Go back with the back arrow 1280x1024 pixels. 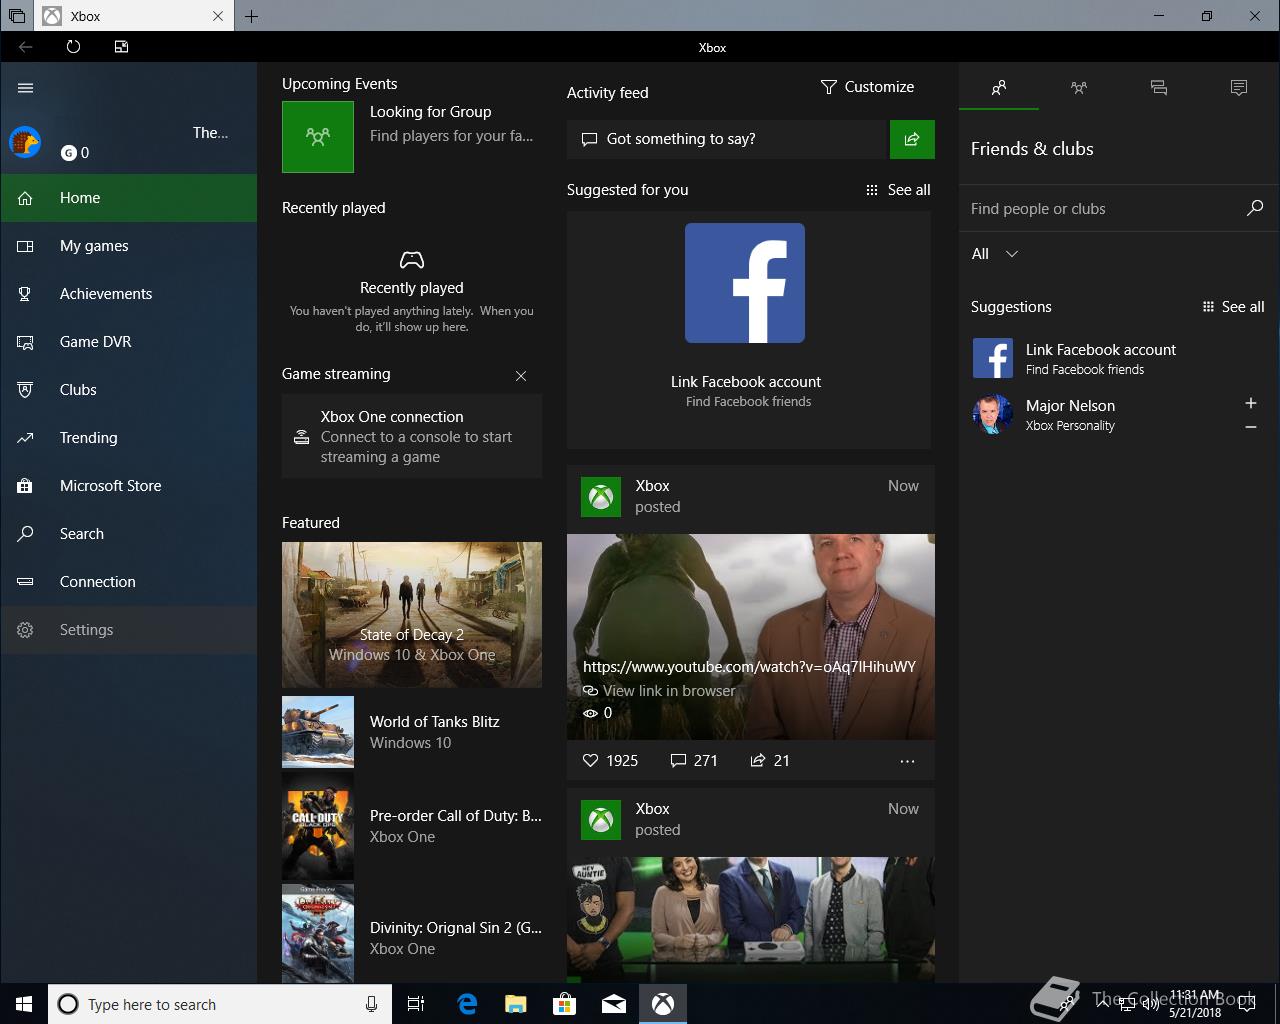coord(26,47)
